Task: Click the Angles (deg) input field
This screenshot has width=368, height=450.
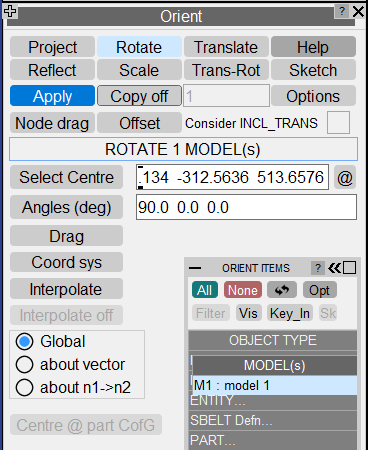Action: (x=246, y=207)
